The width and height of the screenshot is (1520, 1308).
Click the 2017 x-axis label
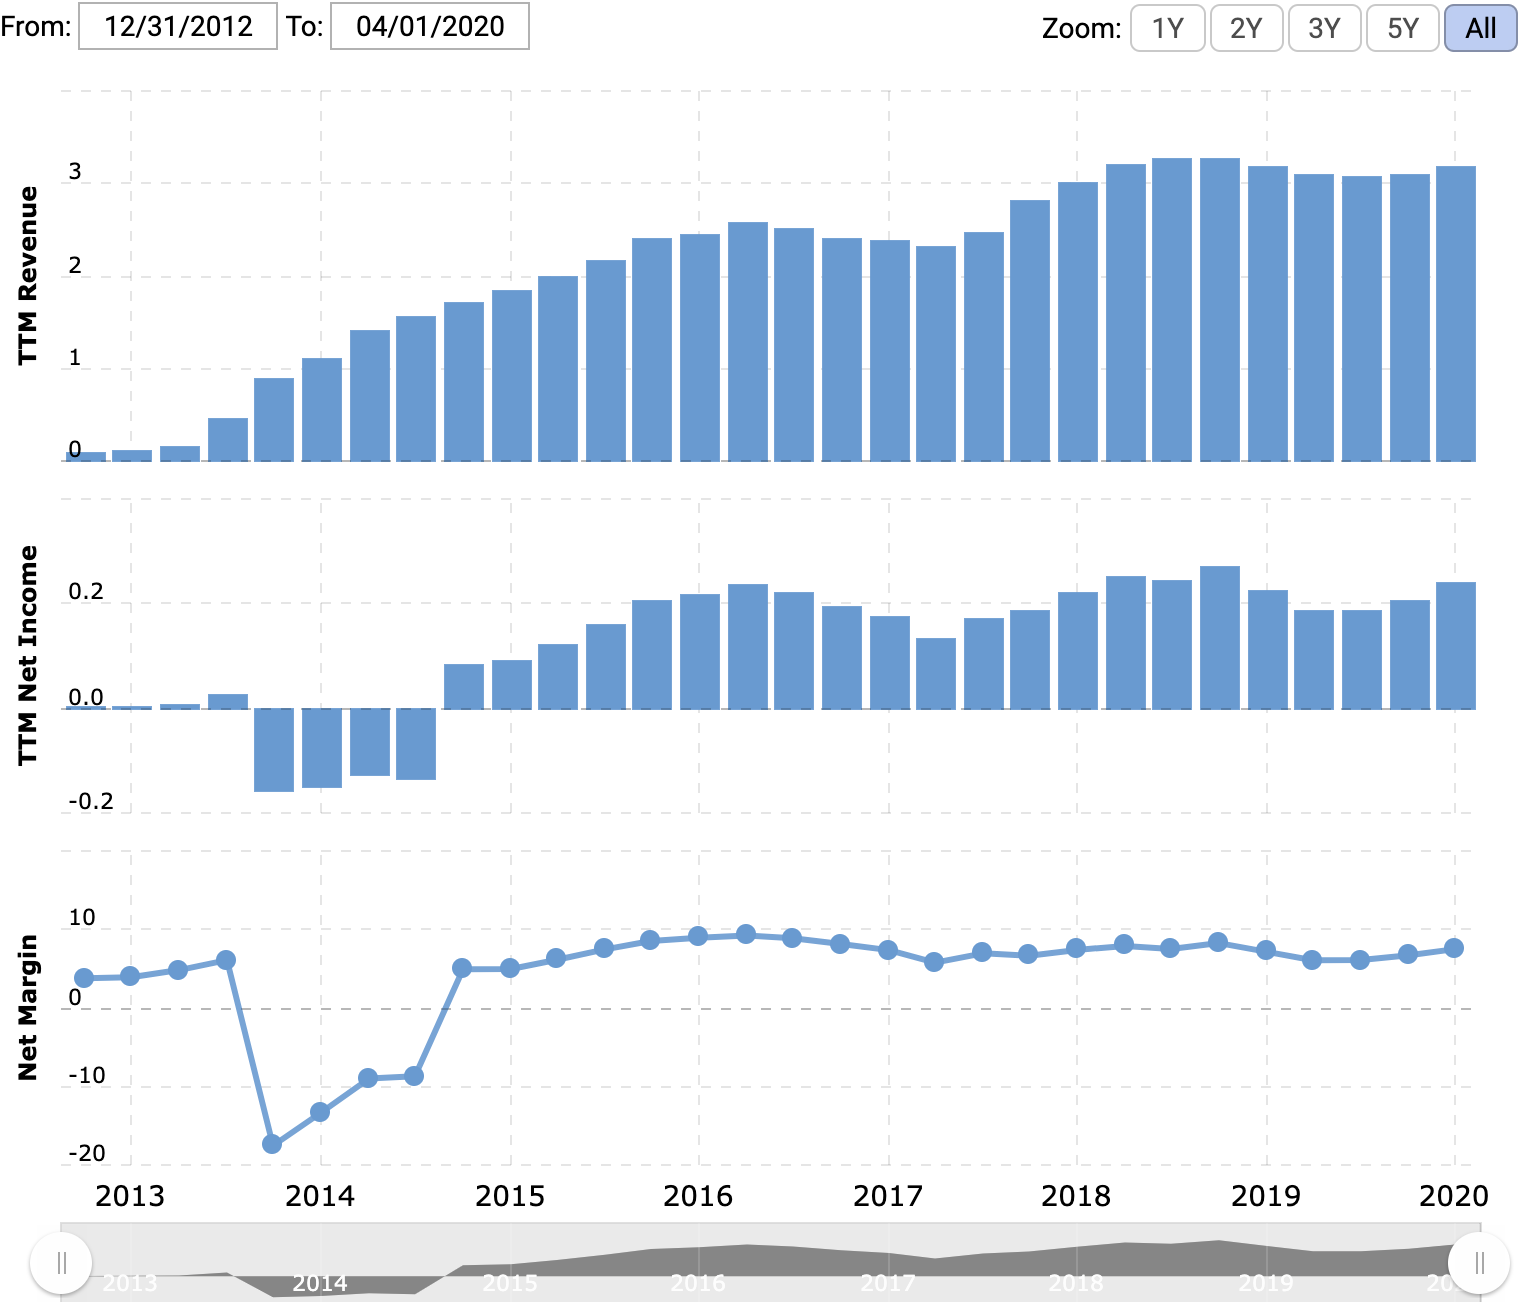click(888, 1196)
